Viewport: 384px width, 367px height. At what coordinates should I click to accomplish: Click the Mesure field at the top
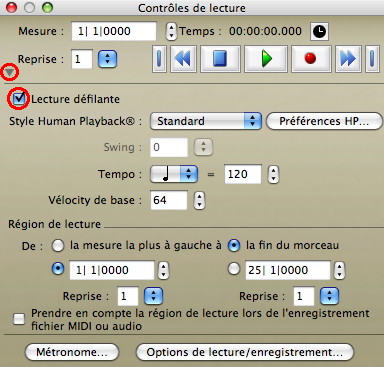(x=114, y=31)
